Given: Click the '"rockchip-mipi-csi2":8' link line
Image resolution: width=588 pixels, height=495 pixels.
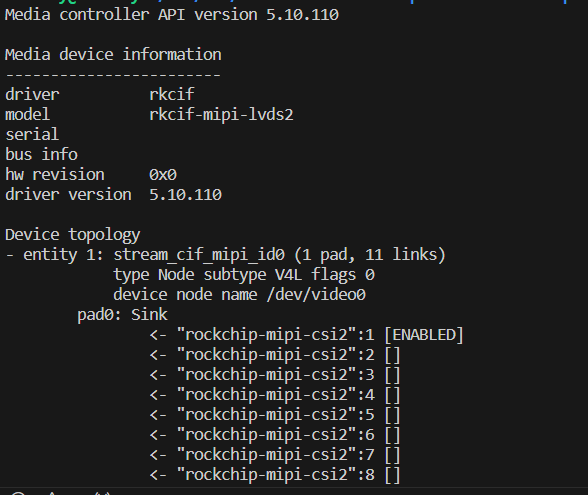Looking at the screenshot, I should [275, 475].
